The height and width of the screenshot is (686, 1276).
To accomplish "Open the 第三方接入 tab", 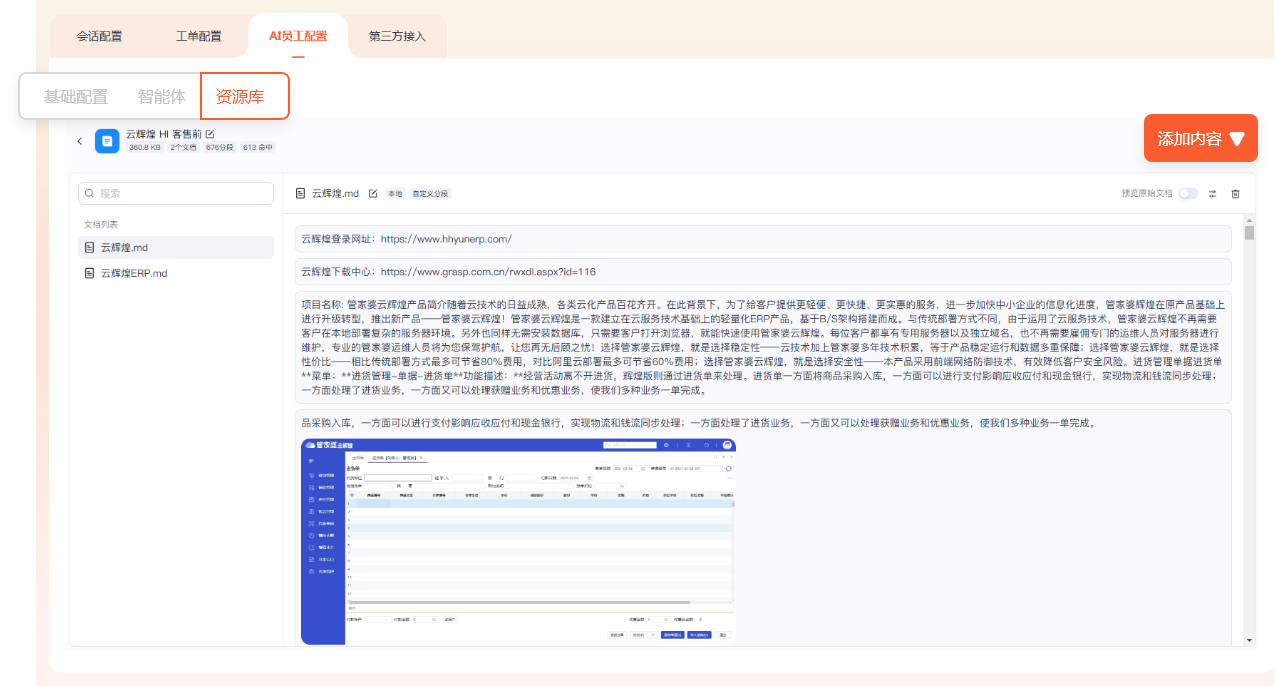I will pos(397,36).
